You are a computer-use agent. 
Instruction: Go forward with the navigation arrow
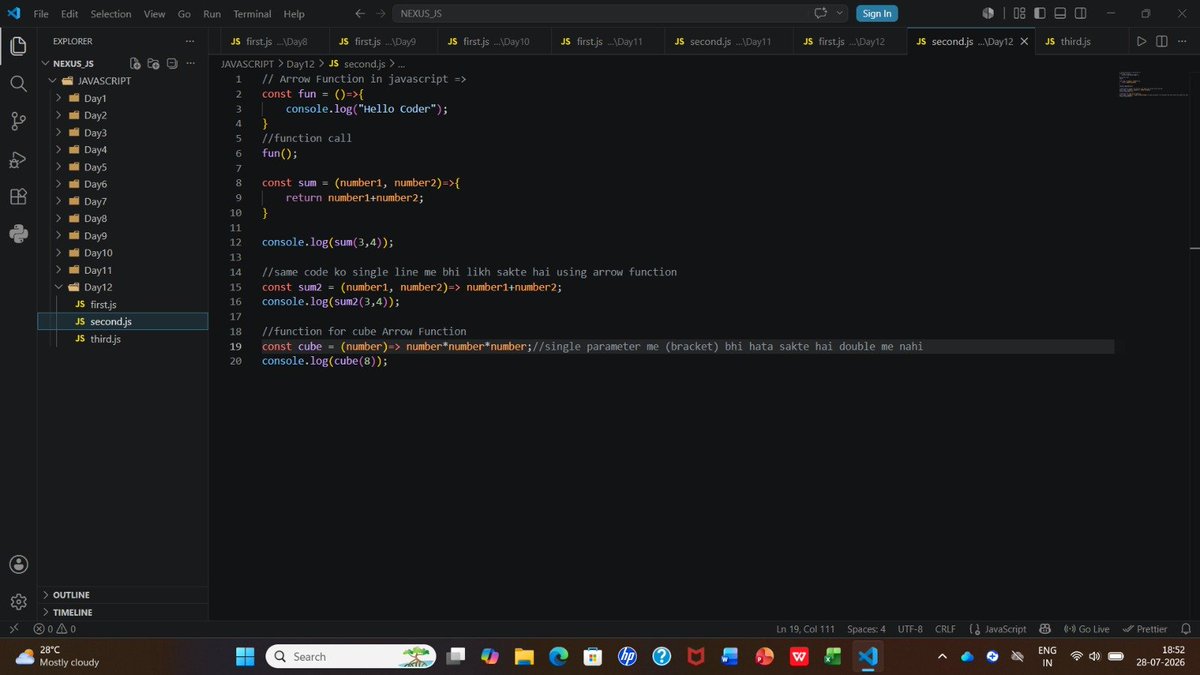383,13
